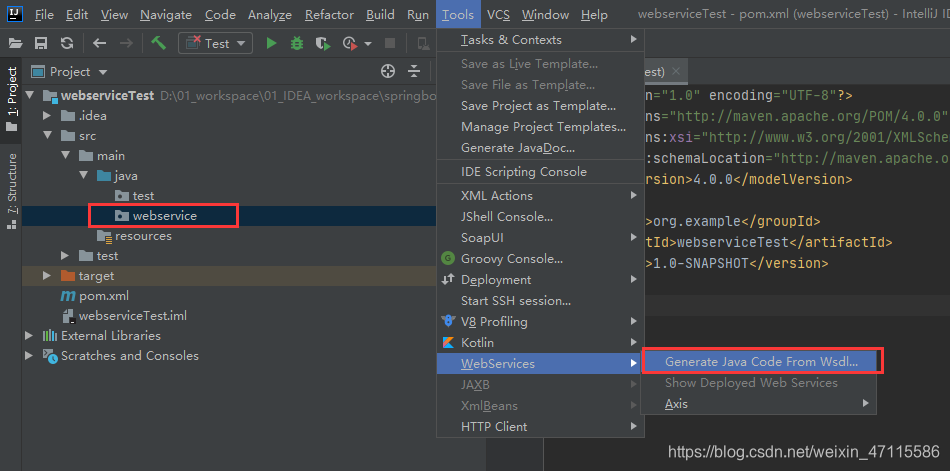Open the Refactor menu

click(329, 15)
